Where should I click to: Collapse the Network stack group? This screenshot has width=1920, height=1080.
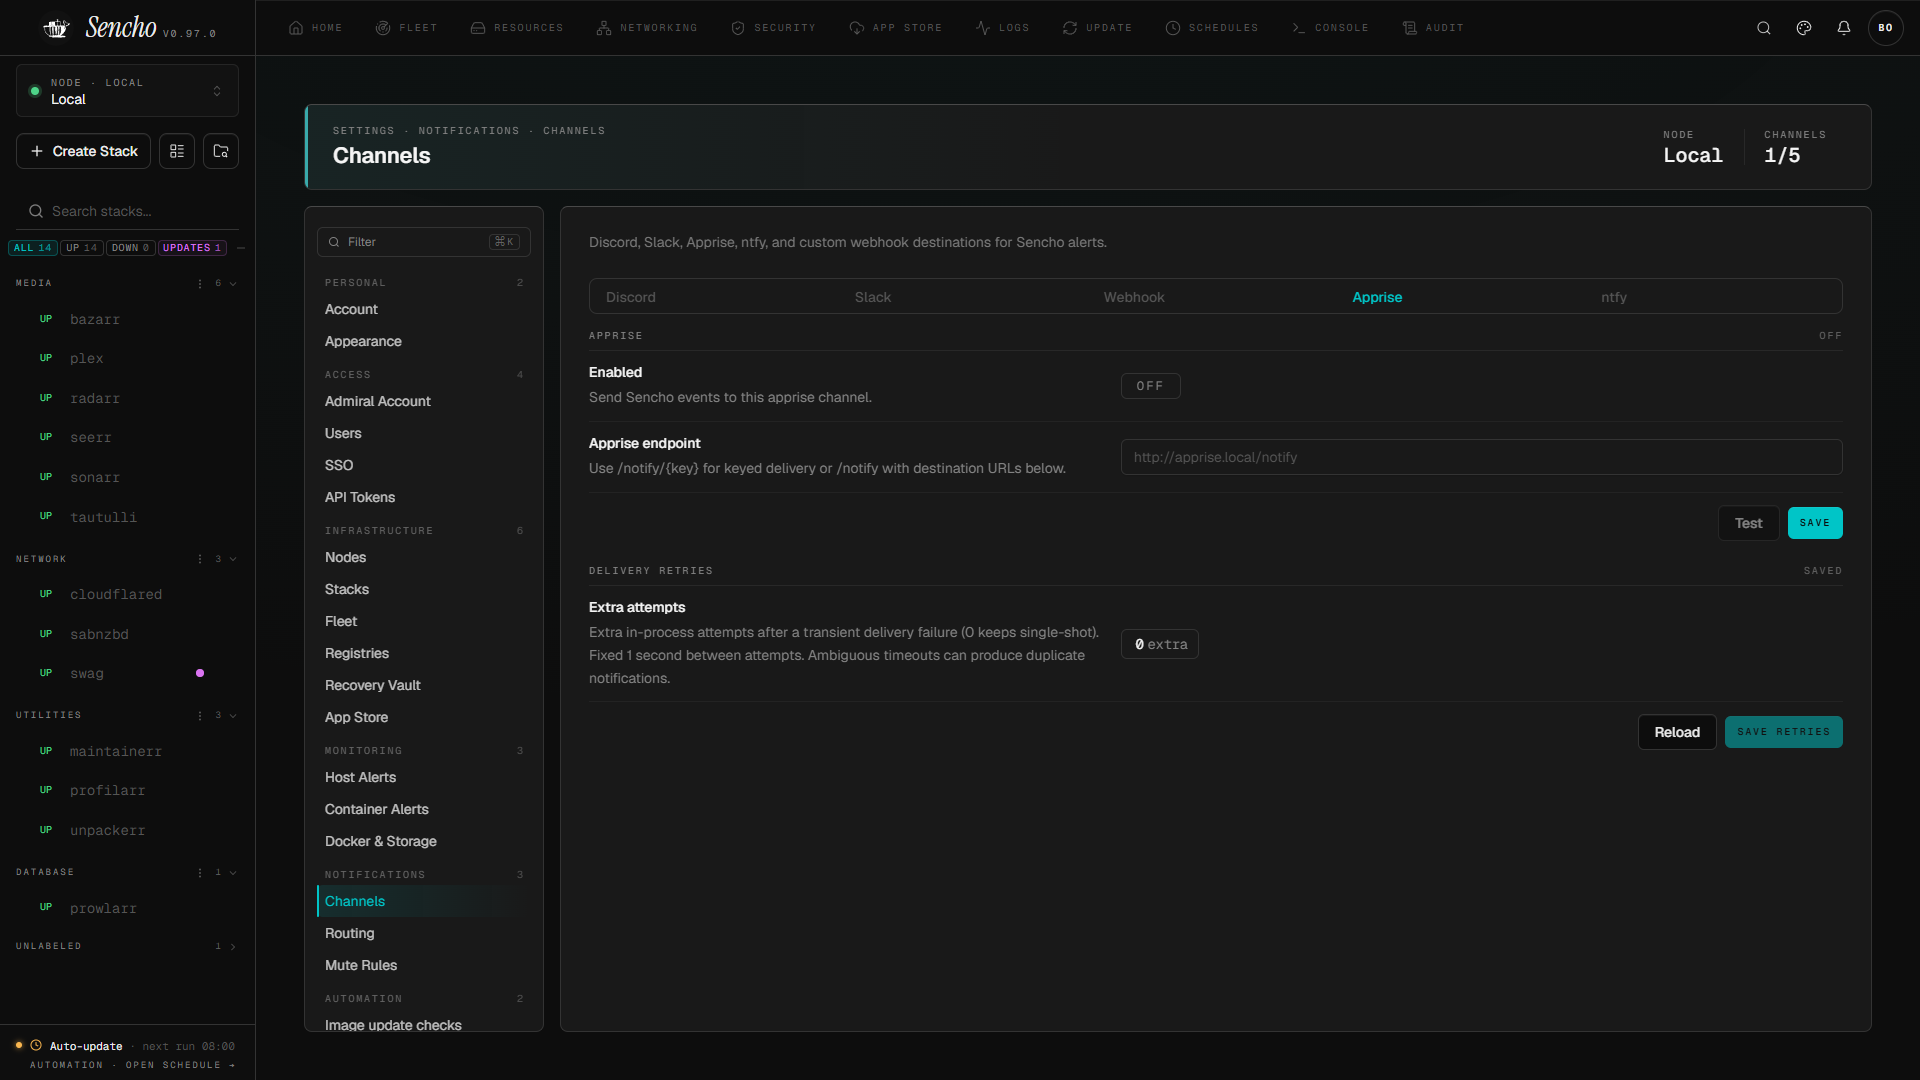coord(233,559)
